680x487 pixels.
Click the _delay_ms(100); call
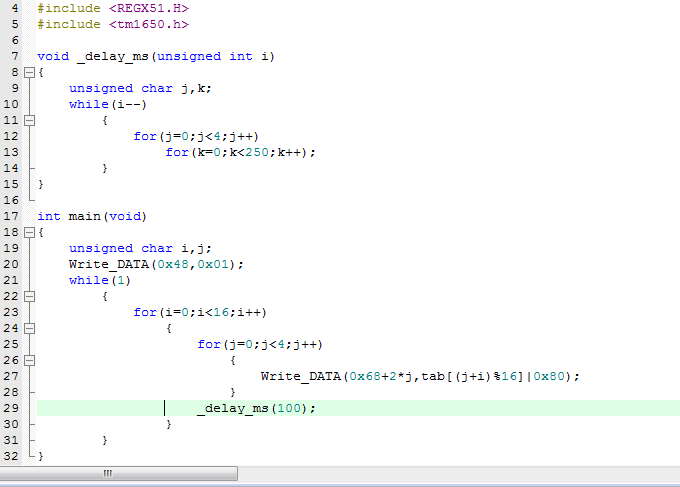point(256,409)
